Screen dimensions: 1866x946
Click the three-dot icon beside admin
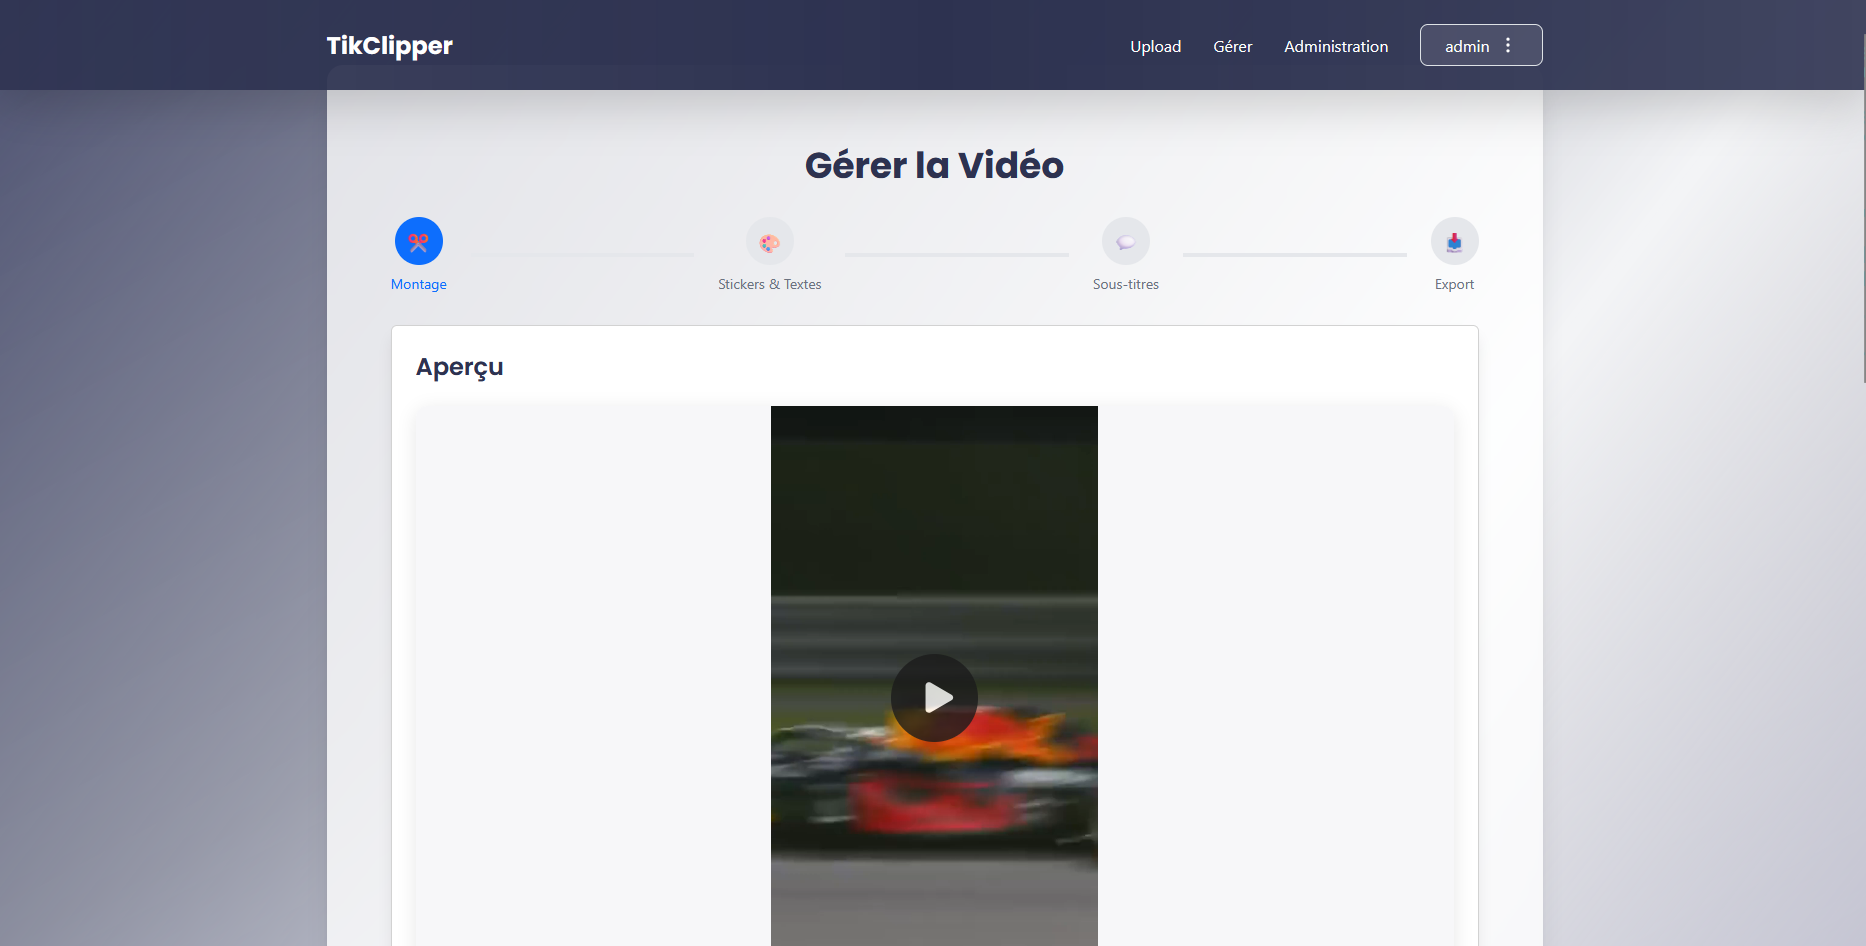pos(1508,46)
